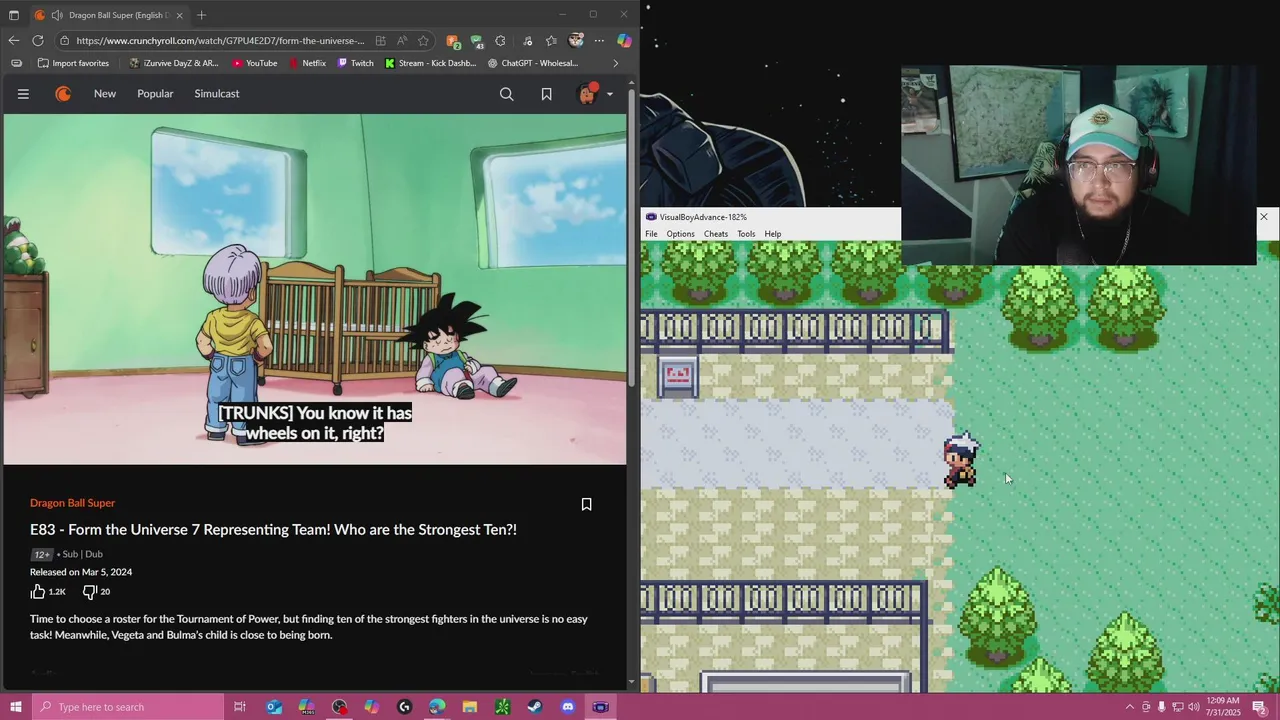This screenshot has width=1280, height=720.
Task: Open VisualBoyAdvance Tools menu
Action: click(x=746, y=234)
